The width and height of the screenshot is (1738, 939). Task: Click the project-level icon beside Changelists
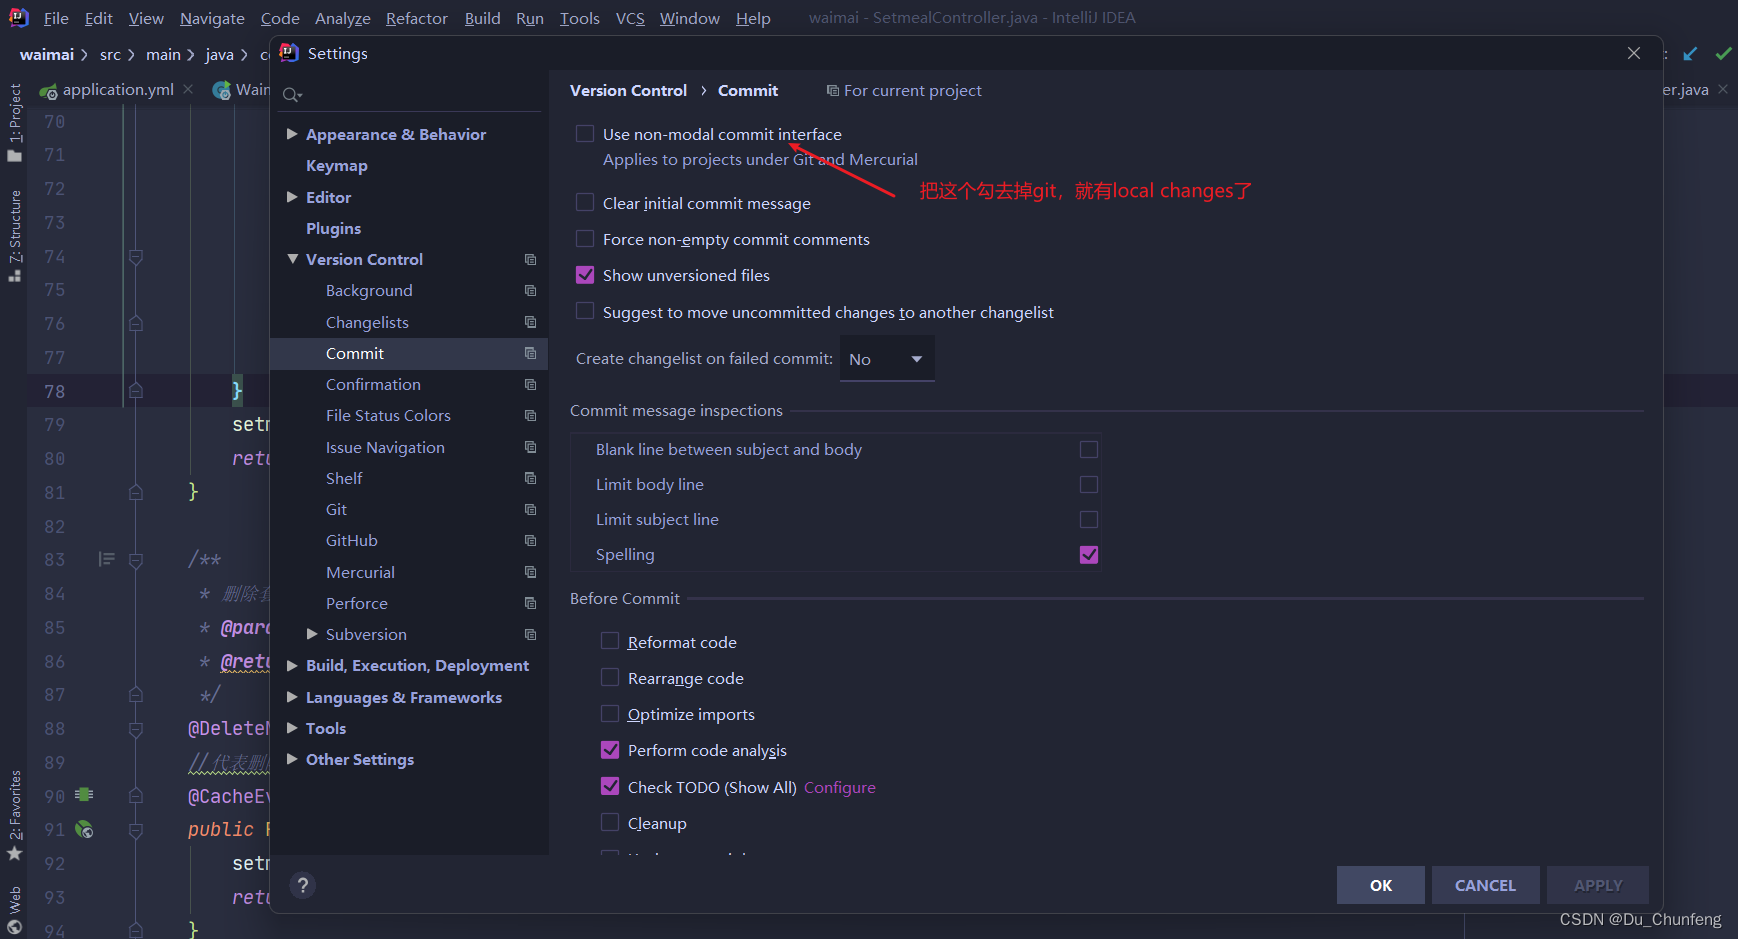coord(530,322)
